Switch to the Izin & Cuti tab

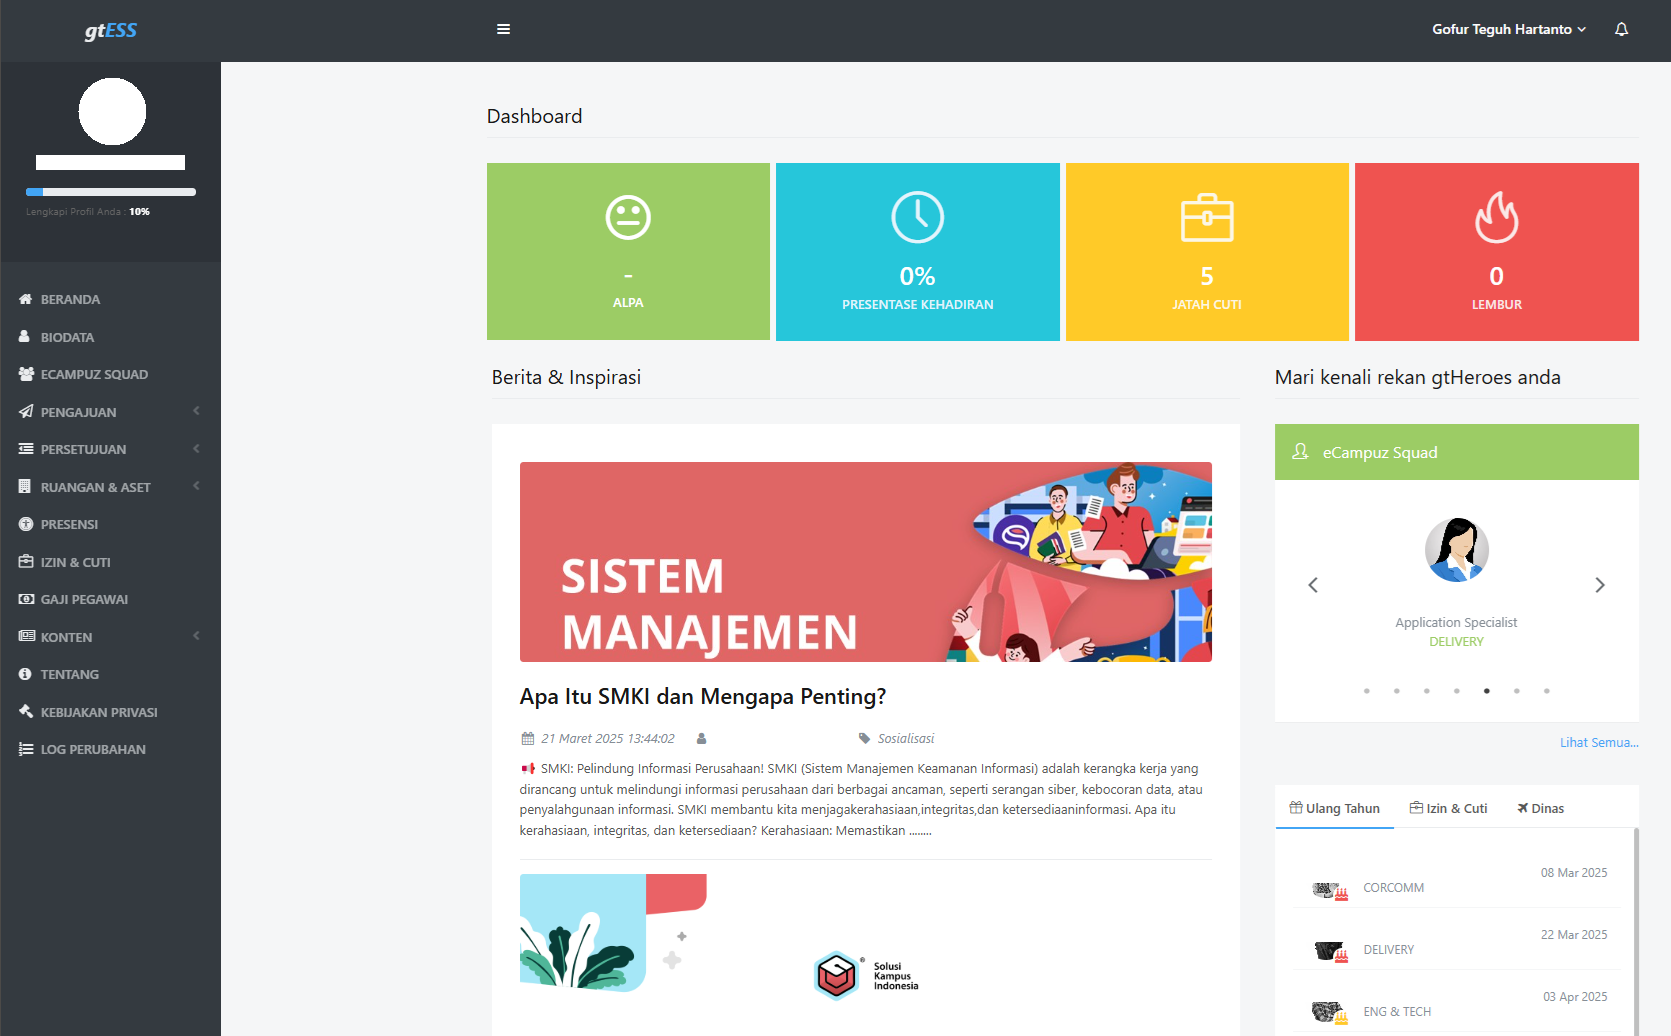click(1448, 807)
